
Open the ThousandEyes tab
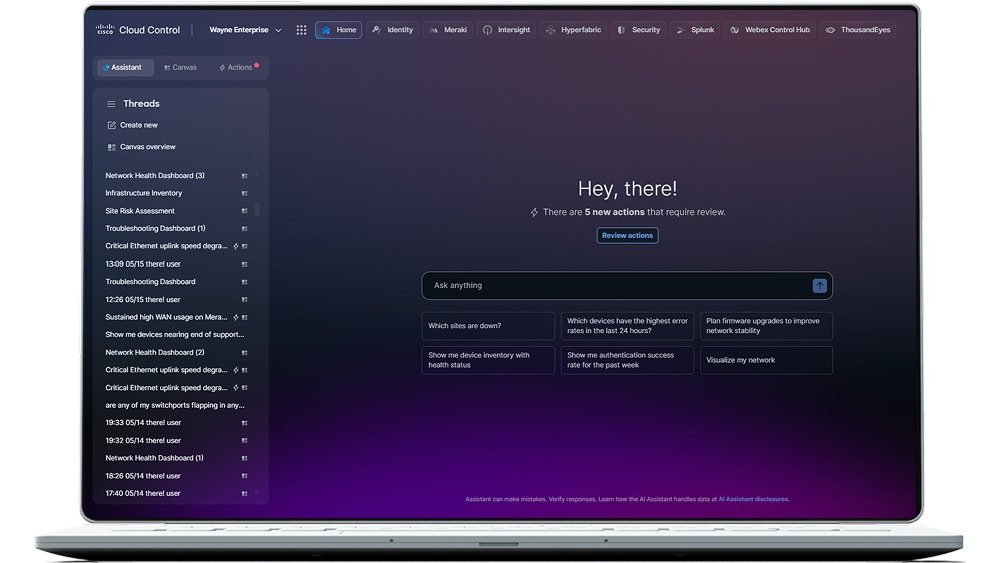tap(858, 30)
